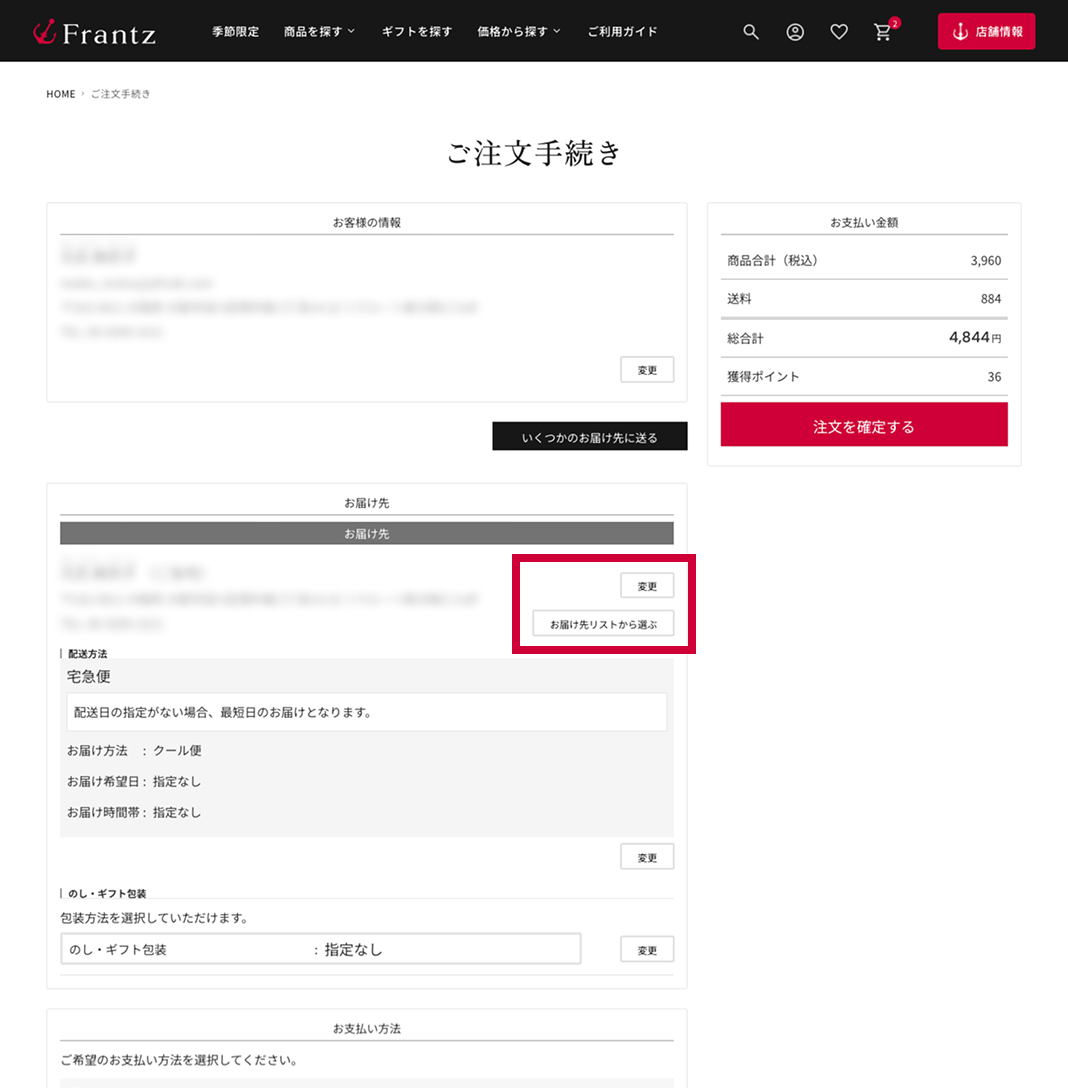Click the Frantz logo in header

(x=94, y=32)
